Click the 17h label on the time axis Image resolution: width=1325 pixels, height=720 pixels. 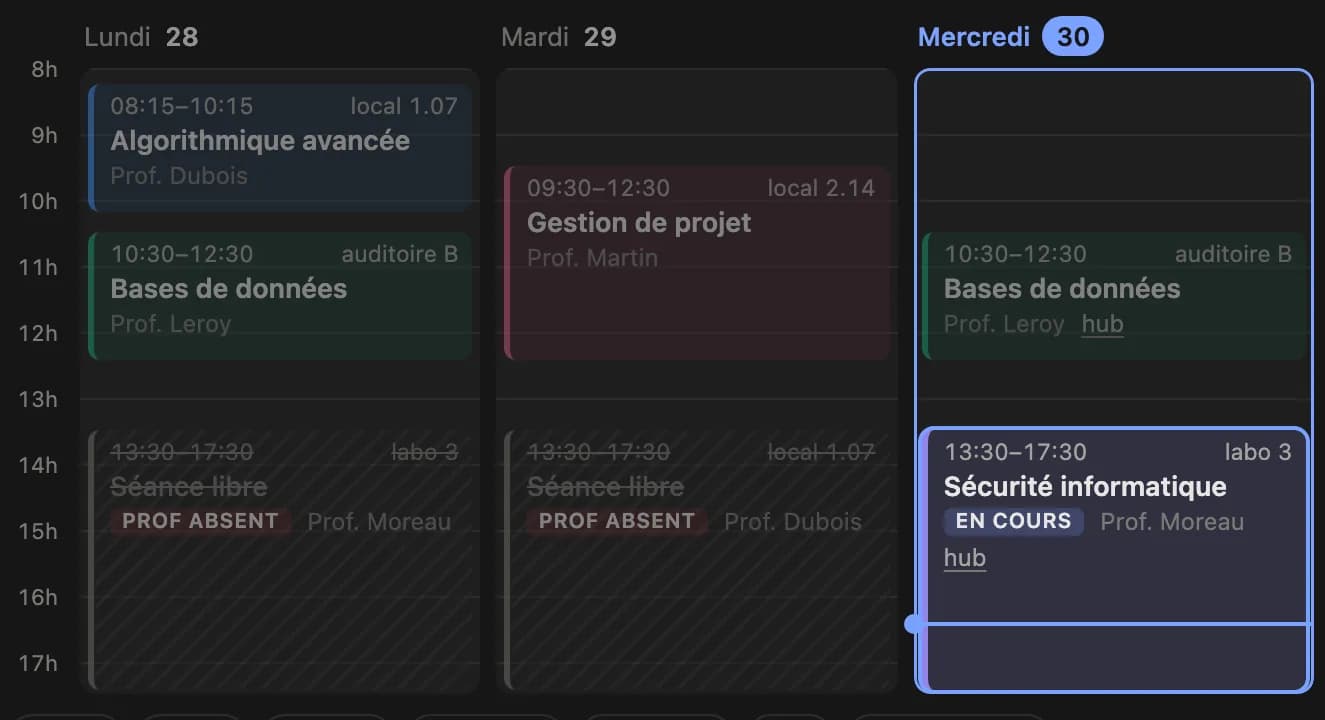point(40,663)
